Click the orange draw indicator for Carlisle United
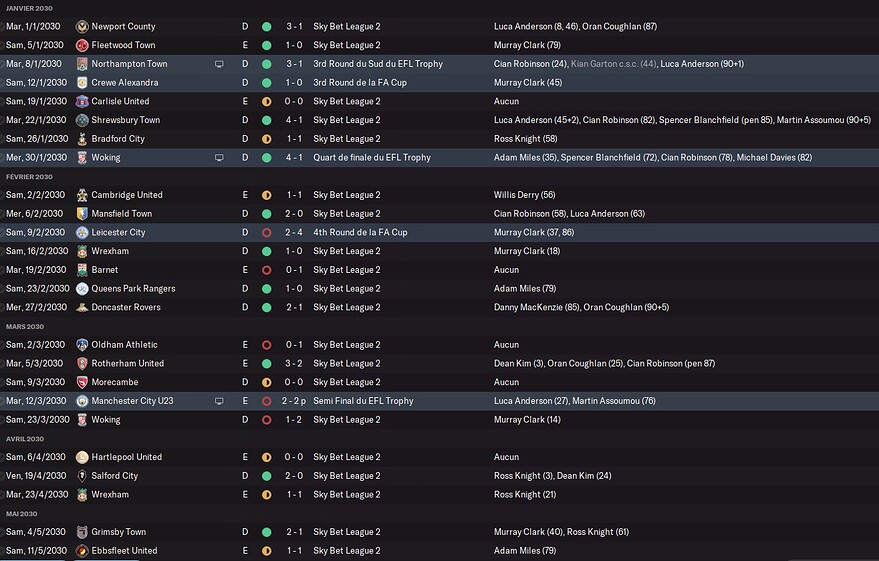 click(x=267, y=101)
